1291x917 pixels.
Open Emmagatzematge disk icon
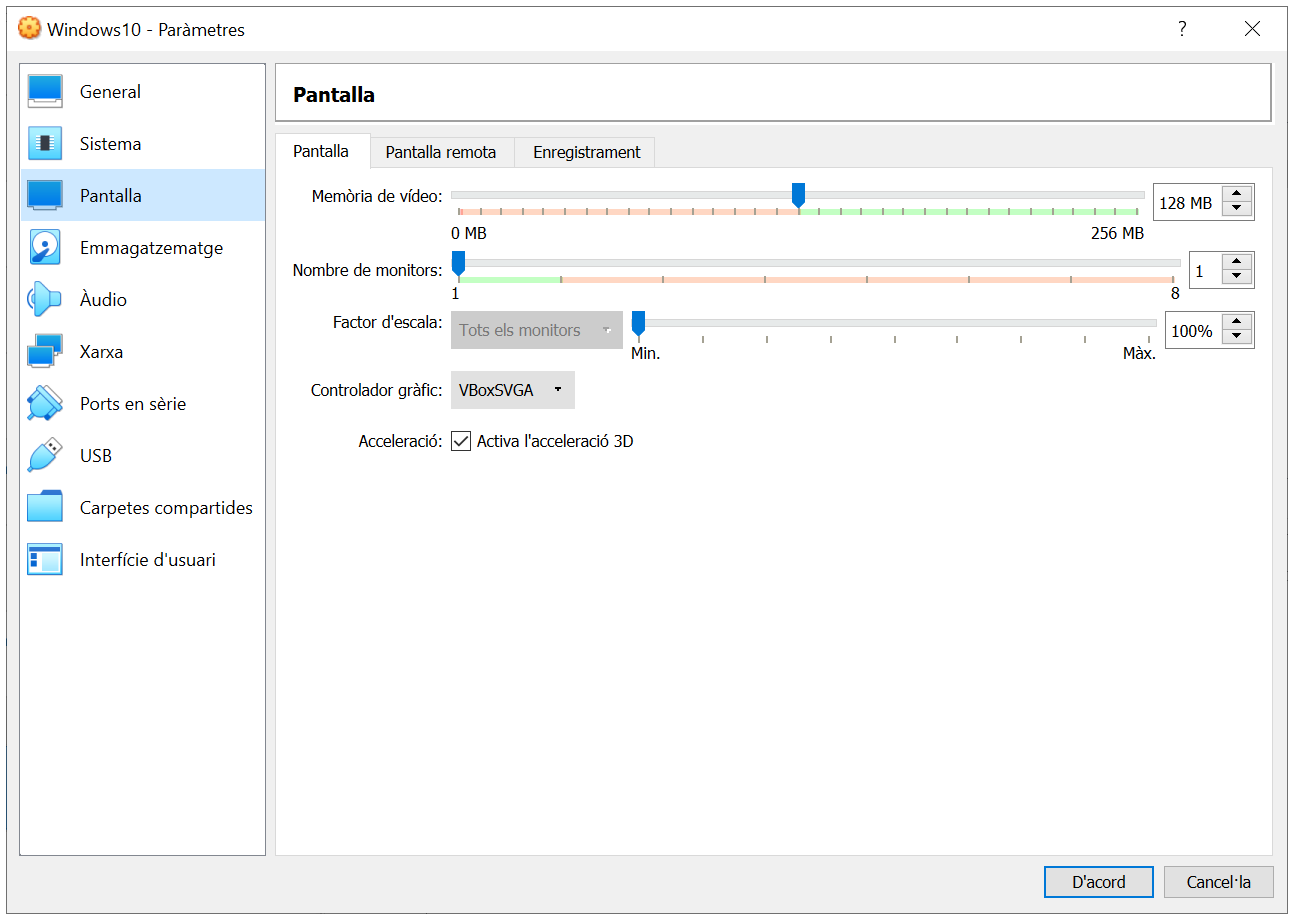[x=45, y=248]
